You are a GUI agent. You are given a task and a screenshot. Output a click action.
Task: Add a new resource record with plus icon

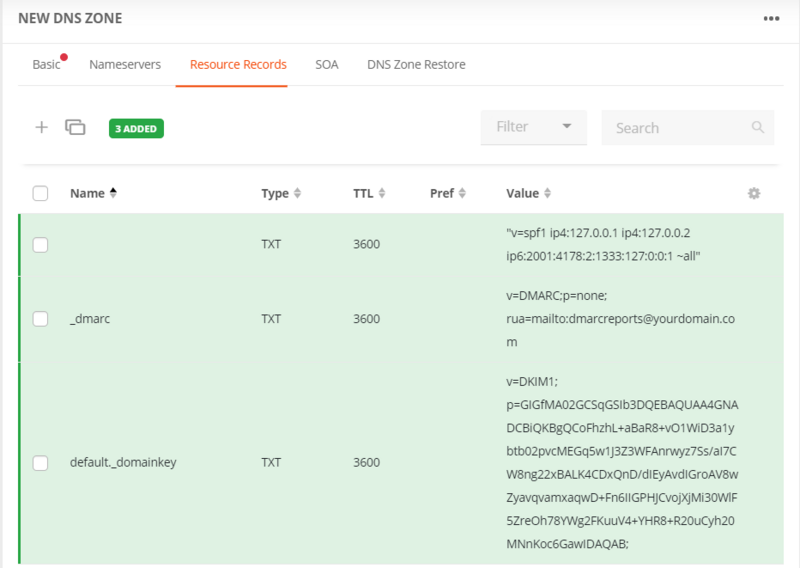(x=41, y=127)
